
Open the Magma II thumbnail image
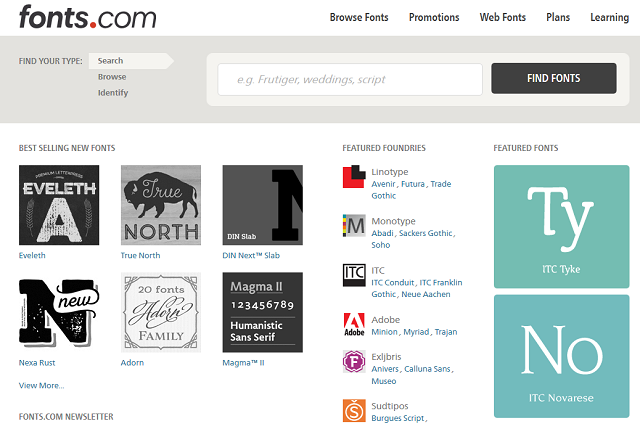point(262,313)
